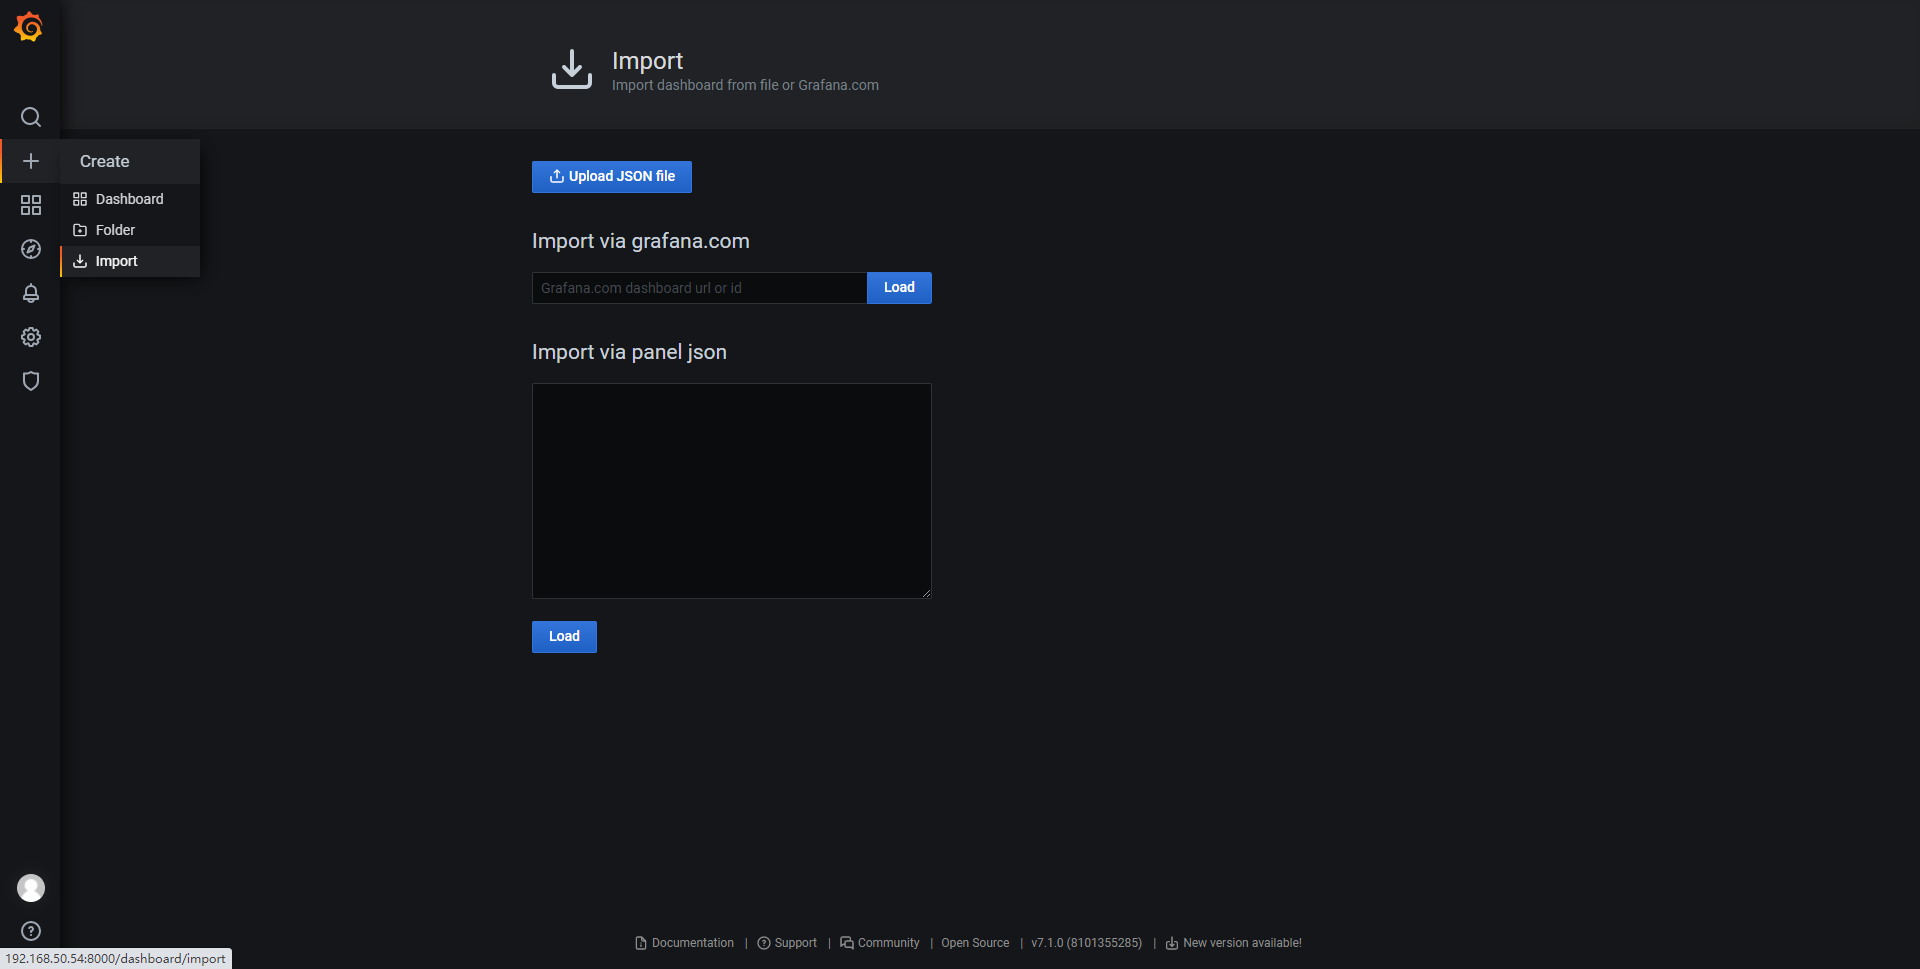
Task: Select Folder in the Create menu
Action: click(115, 230)
